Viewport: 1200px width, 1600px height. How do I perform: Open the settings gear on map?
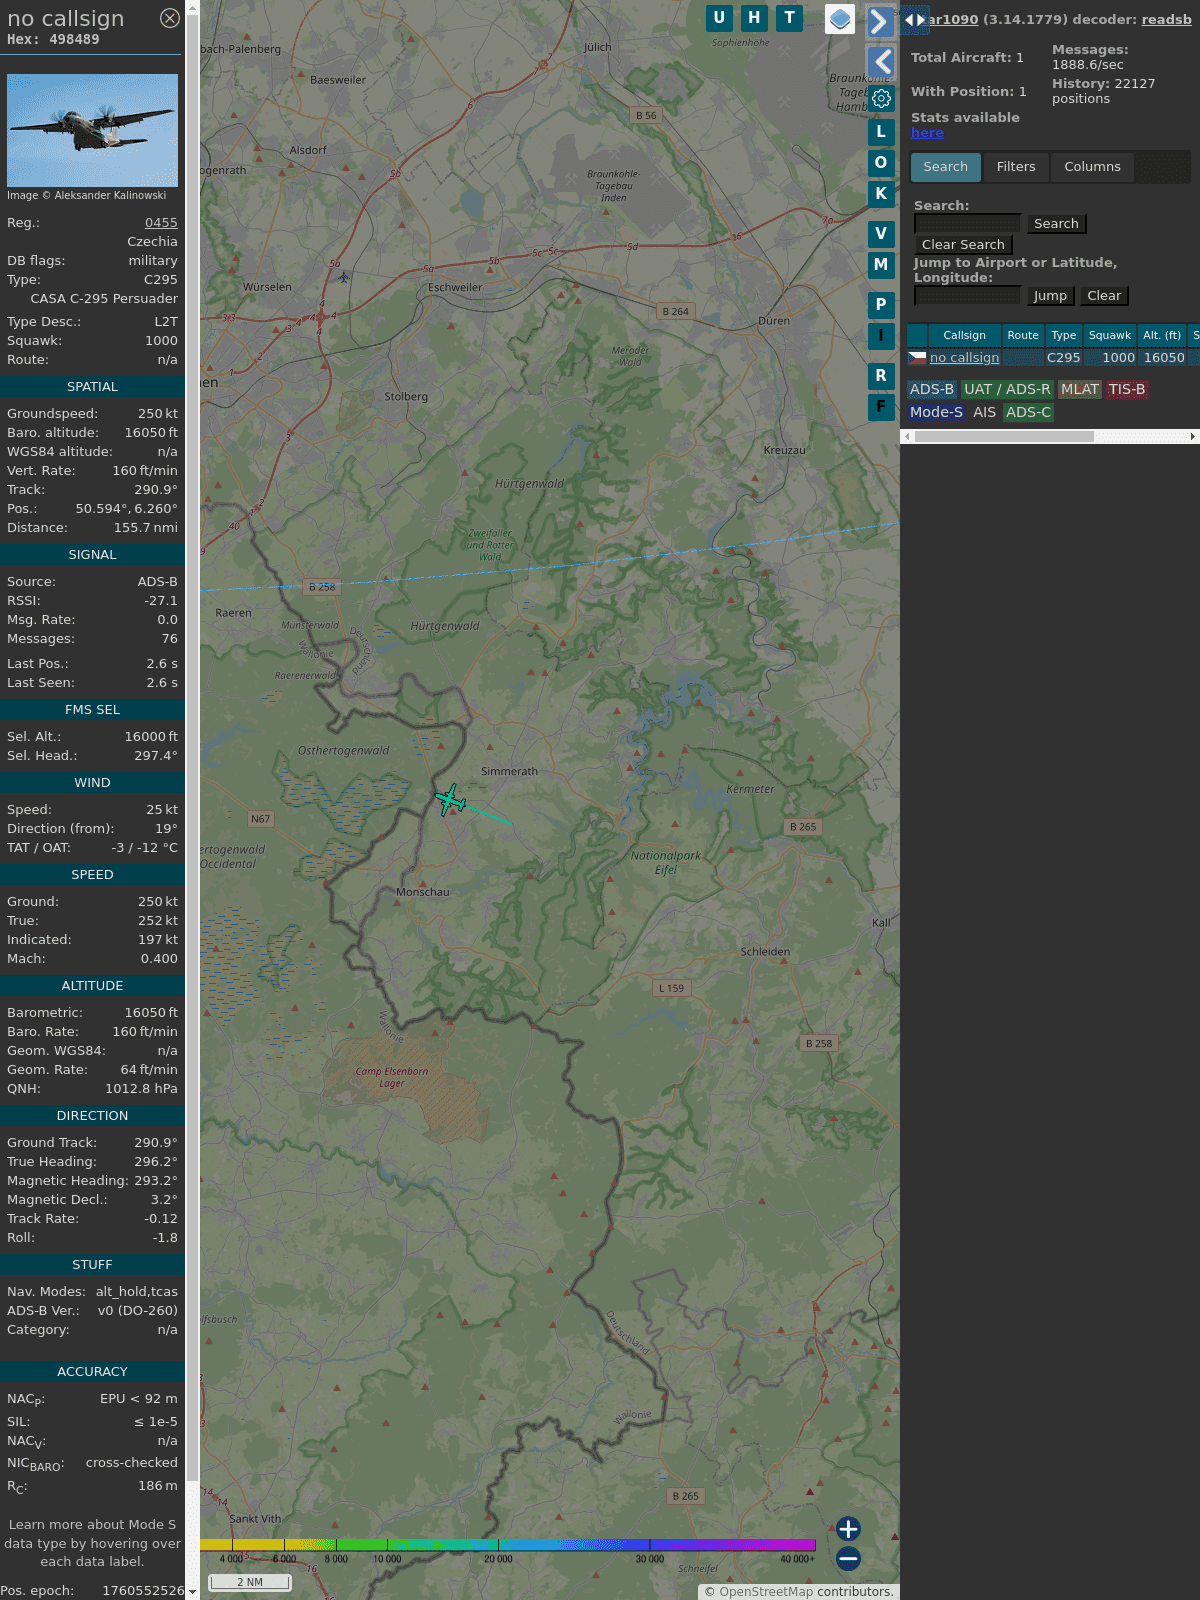click(881, 98)
